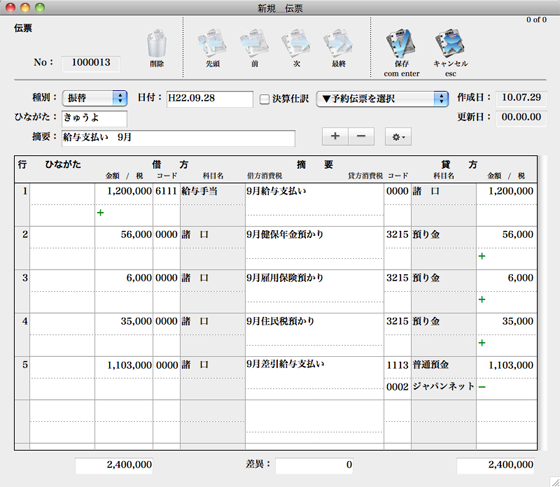
Task: Remove a row with the minus button
Action: pos(361,136)
